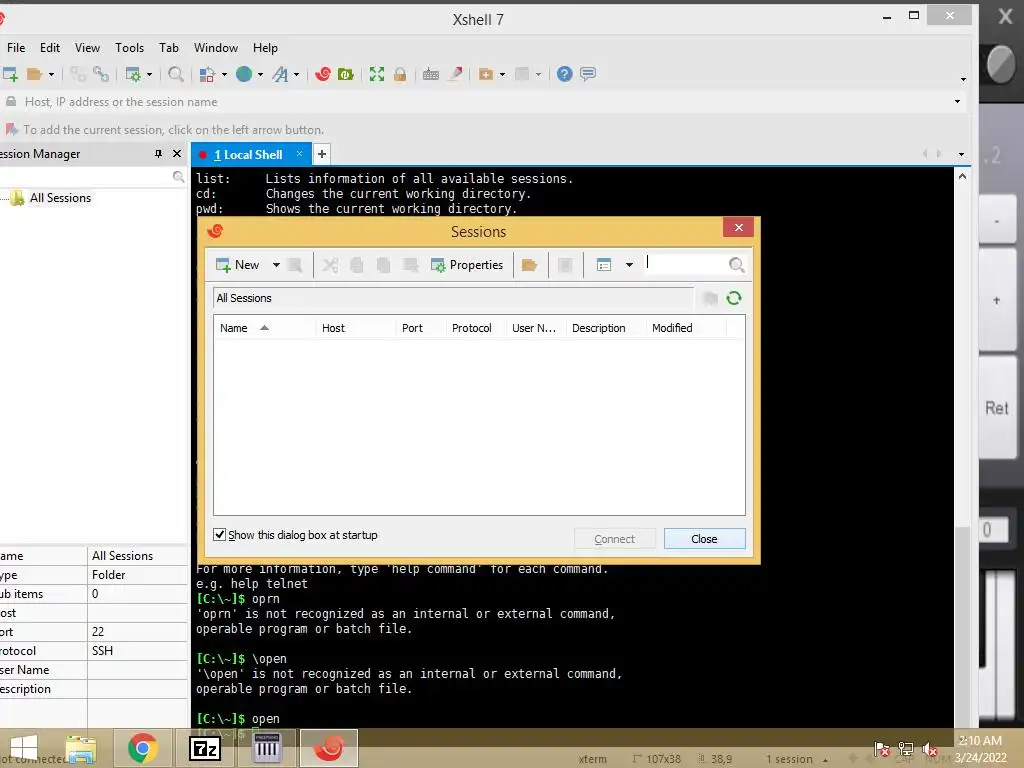The width and height of the screenshot is (1024, 768).
Task: Click the padlock Lock screen toolbar icon
Action: (x=400, y=74)
